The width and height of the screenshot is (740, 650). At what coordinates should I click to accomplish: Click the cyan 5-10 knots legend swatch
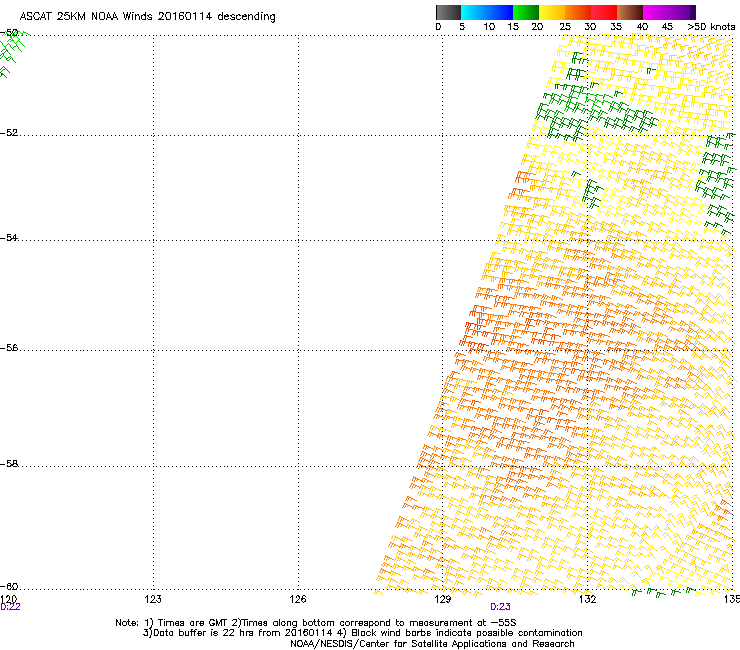pyautogui.click(x=474, y=12)
